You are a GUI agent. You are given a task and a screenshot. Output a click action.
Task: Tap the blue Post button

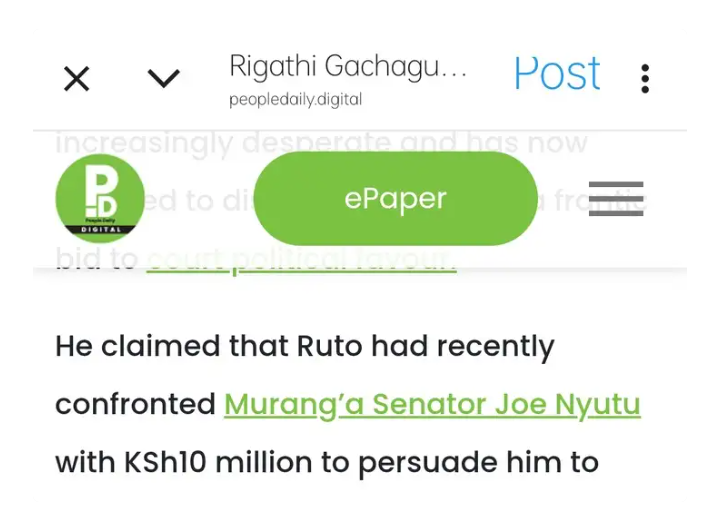tap(557, 73)
